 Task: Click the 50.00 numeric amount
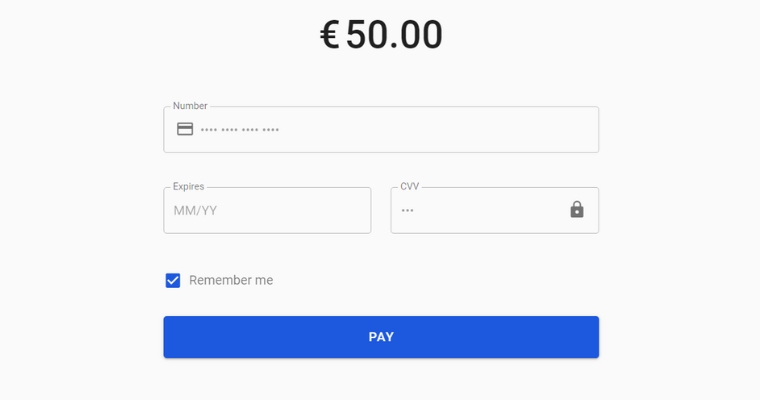tap(395, 35)
